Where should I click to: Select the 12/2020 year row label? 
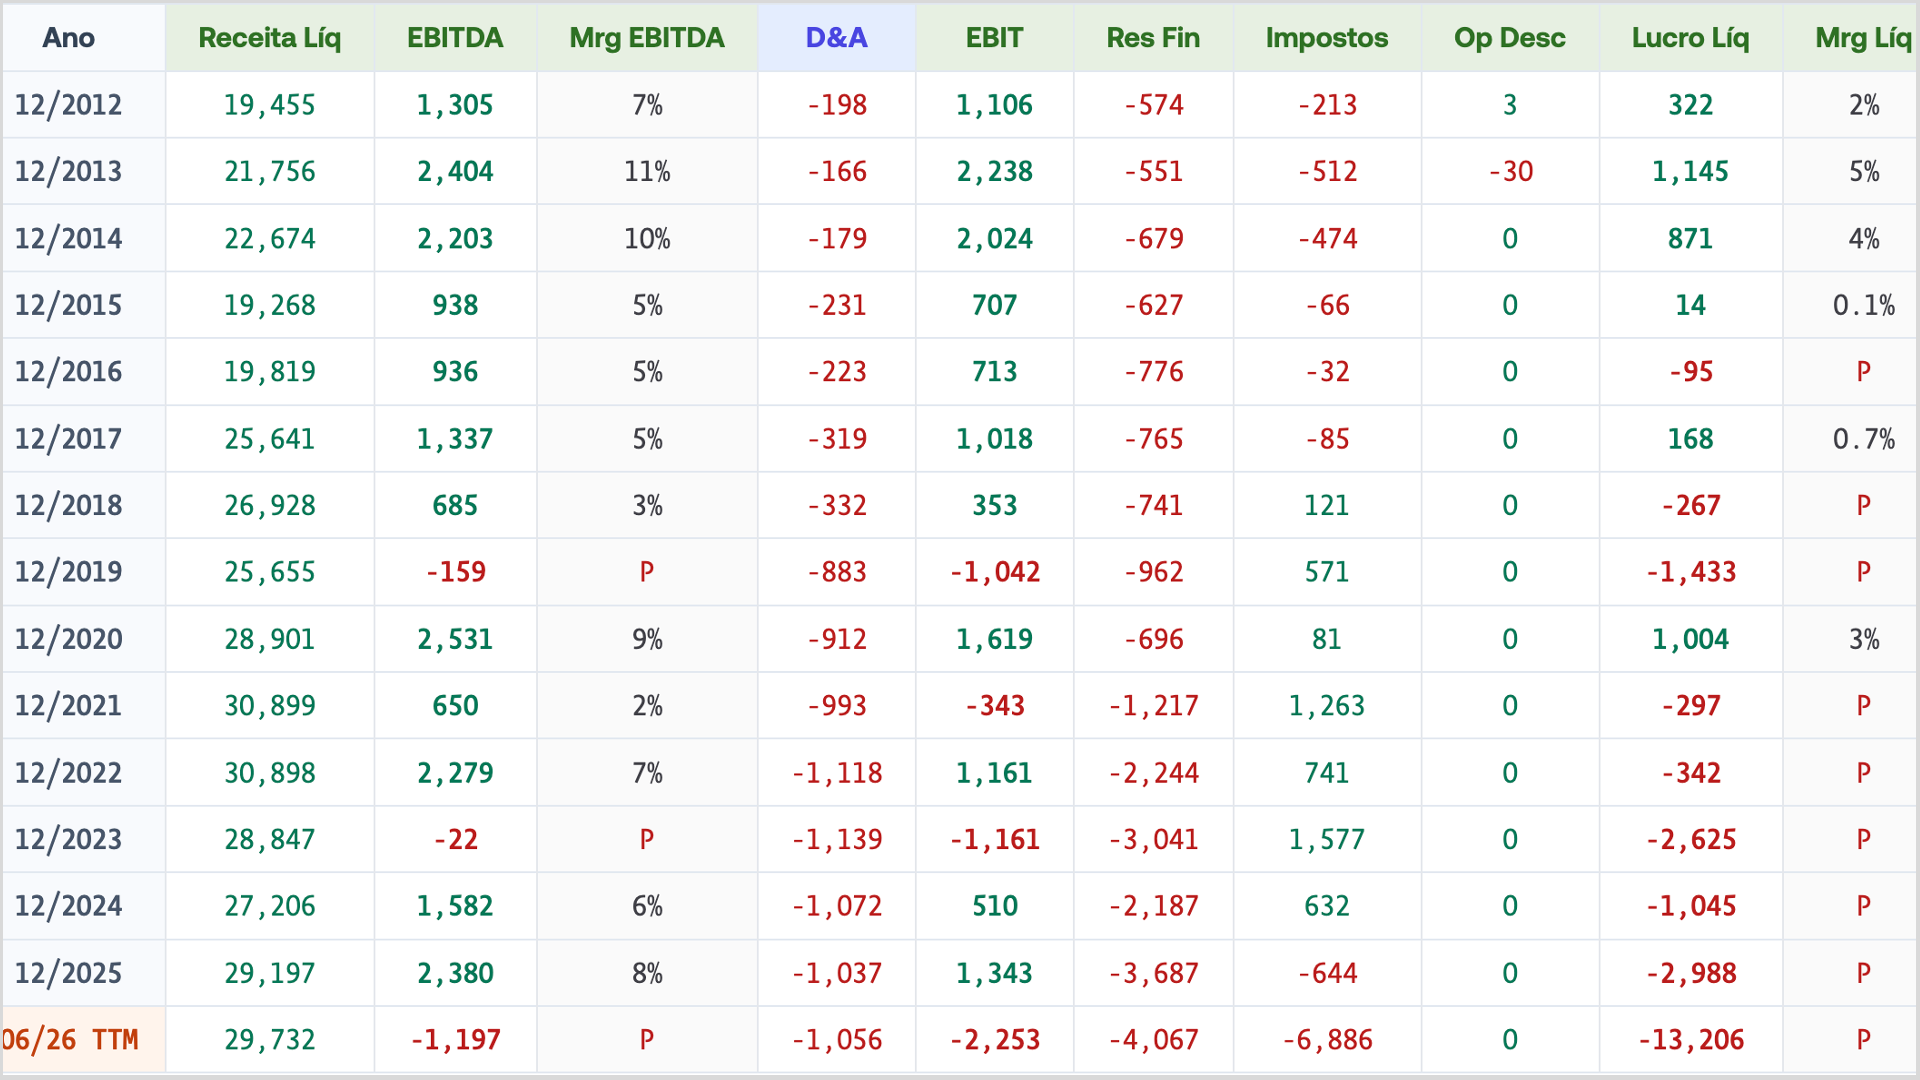(68, 639)
